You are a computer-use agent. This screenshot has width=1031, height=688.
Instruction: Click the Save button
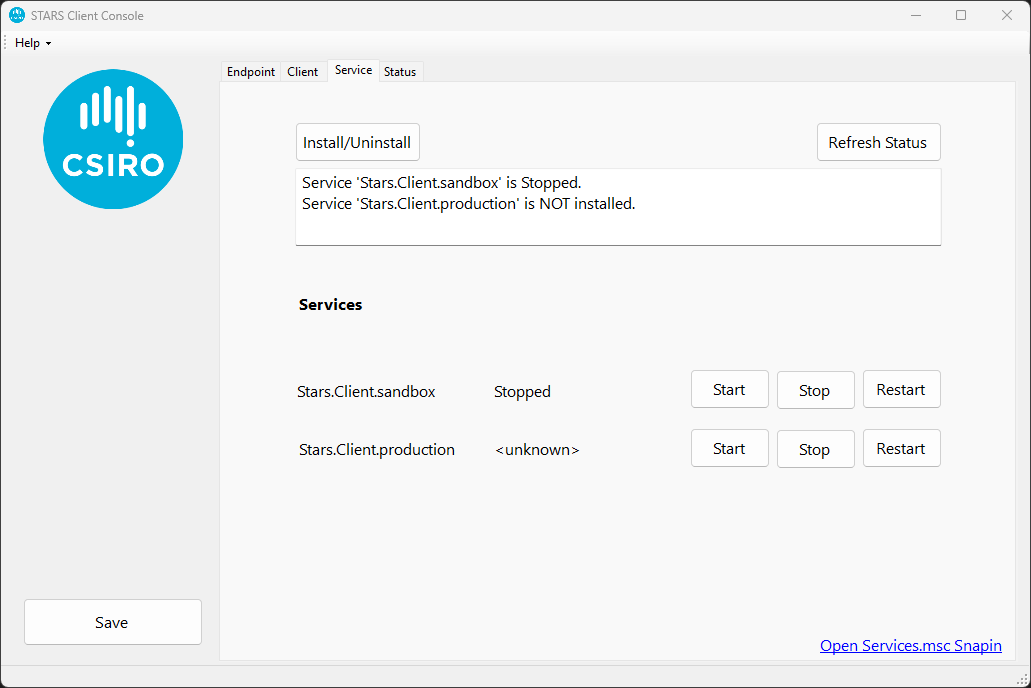(x=112, y=621)
